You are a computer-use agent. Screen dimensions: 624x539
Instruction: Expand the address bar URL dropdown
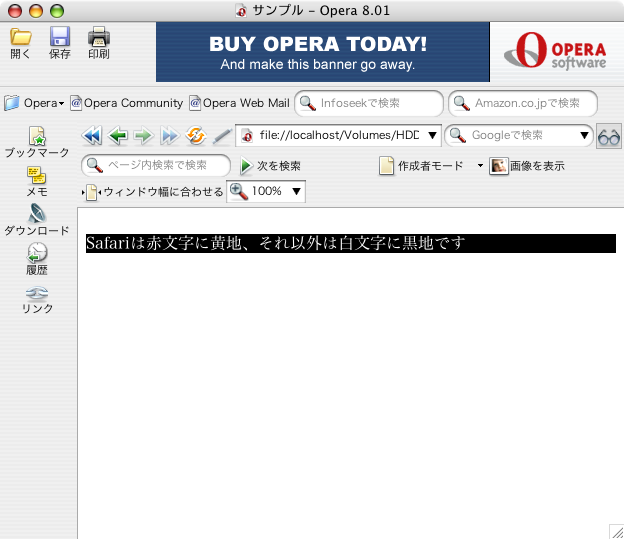(432, 135)
